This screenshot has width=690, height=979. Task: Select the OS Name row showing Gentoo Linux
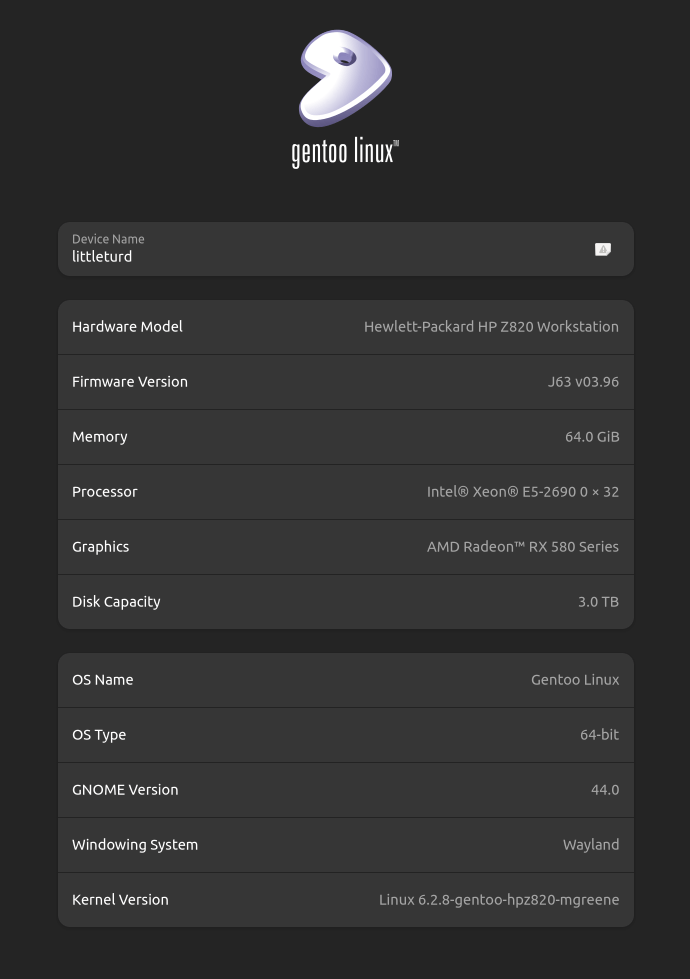pyautogui.click(x=345, y=679)
